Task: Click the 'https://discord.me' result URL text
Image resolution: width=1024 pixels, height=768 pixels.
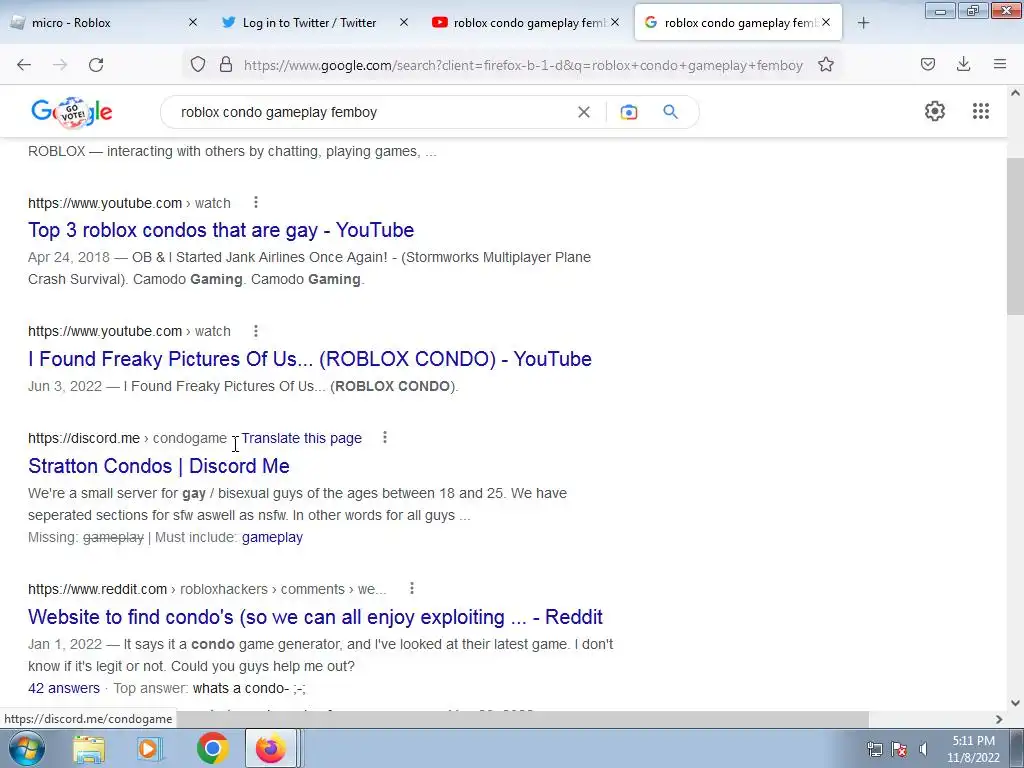Action: (x=84, y=438)
